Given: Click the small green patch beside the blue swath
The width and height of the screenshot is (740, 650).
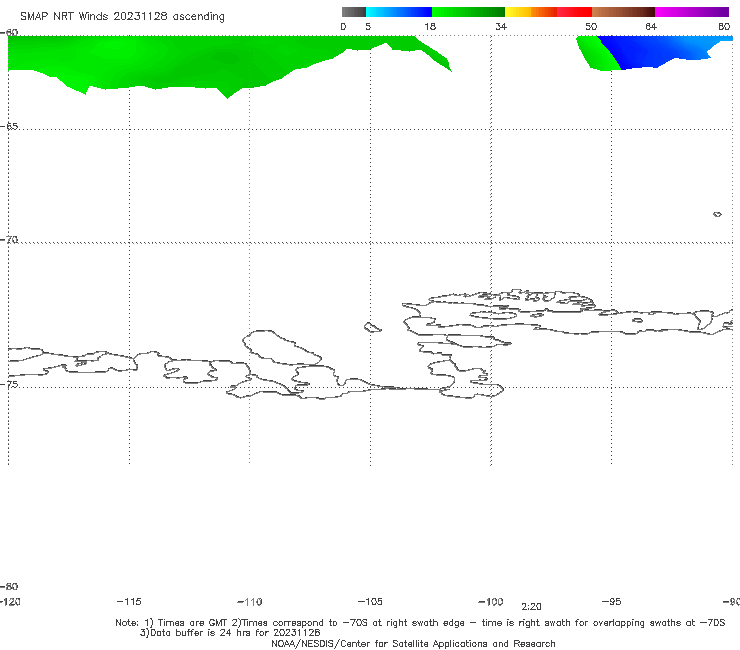Looking at the screenshot, I should pyautogui.click(x=596, y=53).
